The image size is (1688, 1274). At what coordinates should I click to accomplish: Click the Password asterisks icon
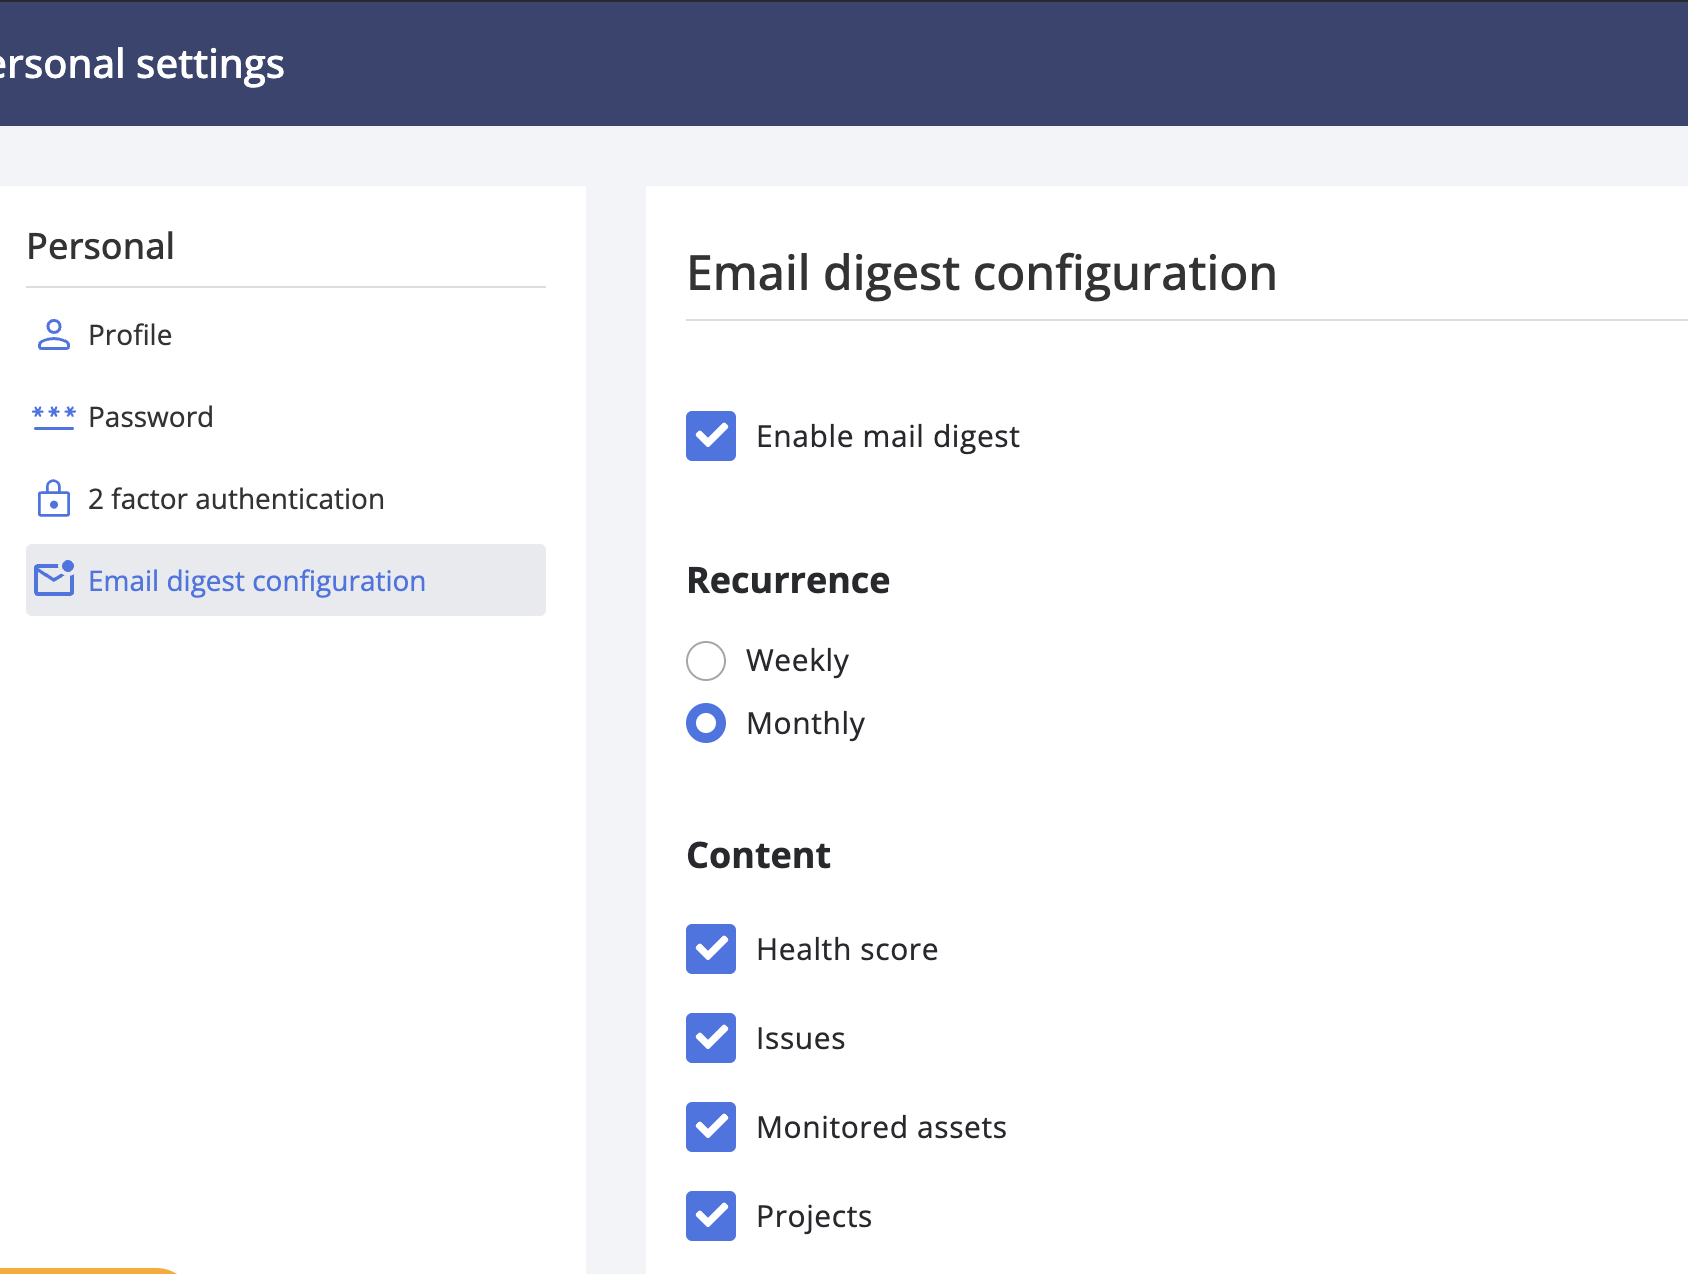coord(54,417)
